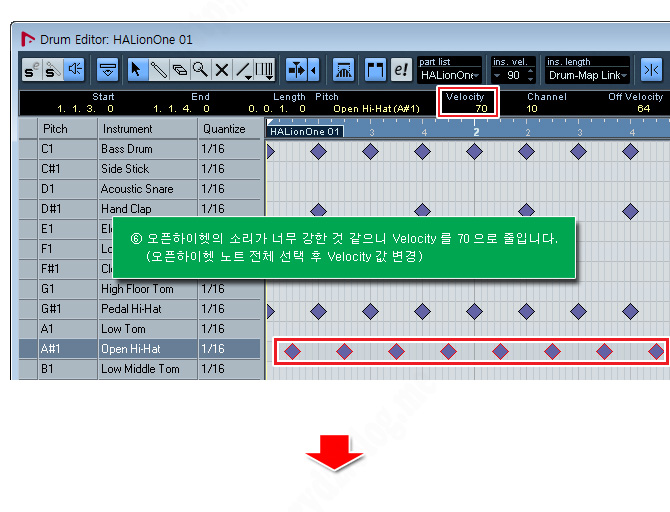Click the first full Bass Drum note diamond
This screenshot has height=512, width=670.
318,151
